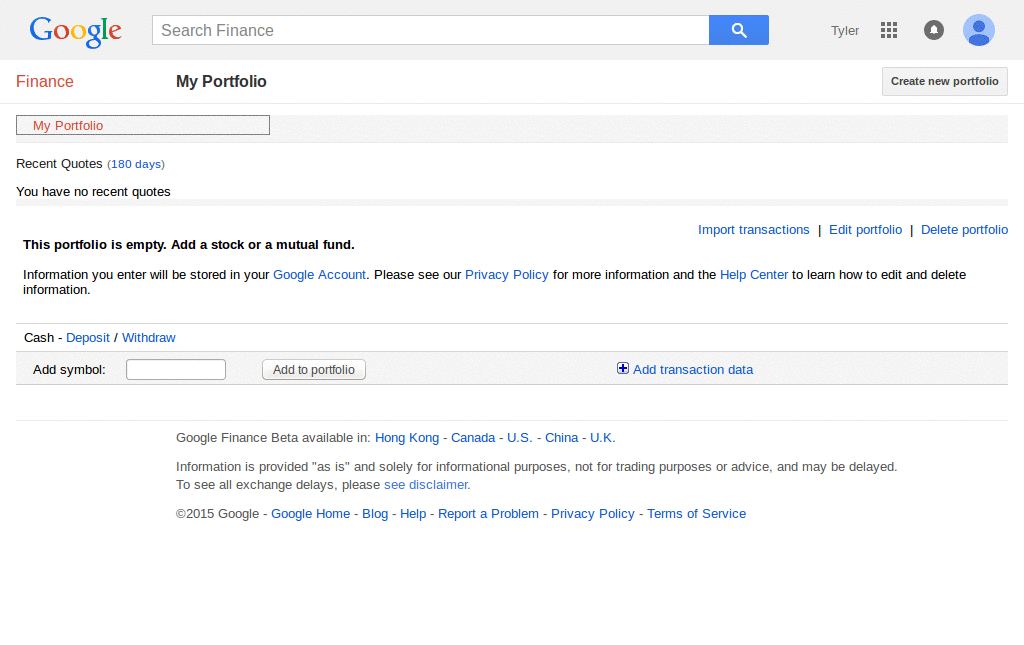Image resolution: width=1024 pixels, height=645 pixels.
Task: Open Terms of Service footer link
Action: point(696,514)
